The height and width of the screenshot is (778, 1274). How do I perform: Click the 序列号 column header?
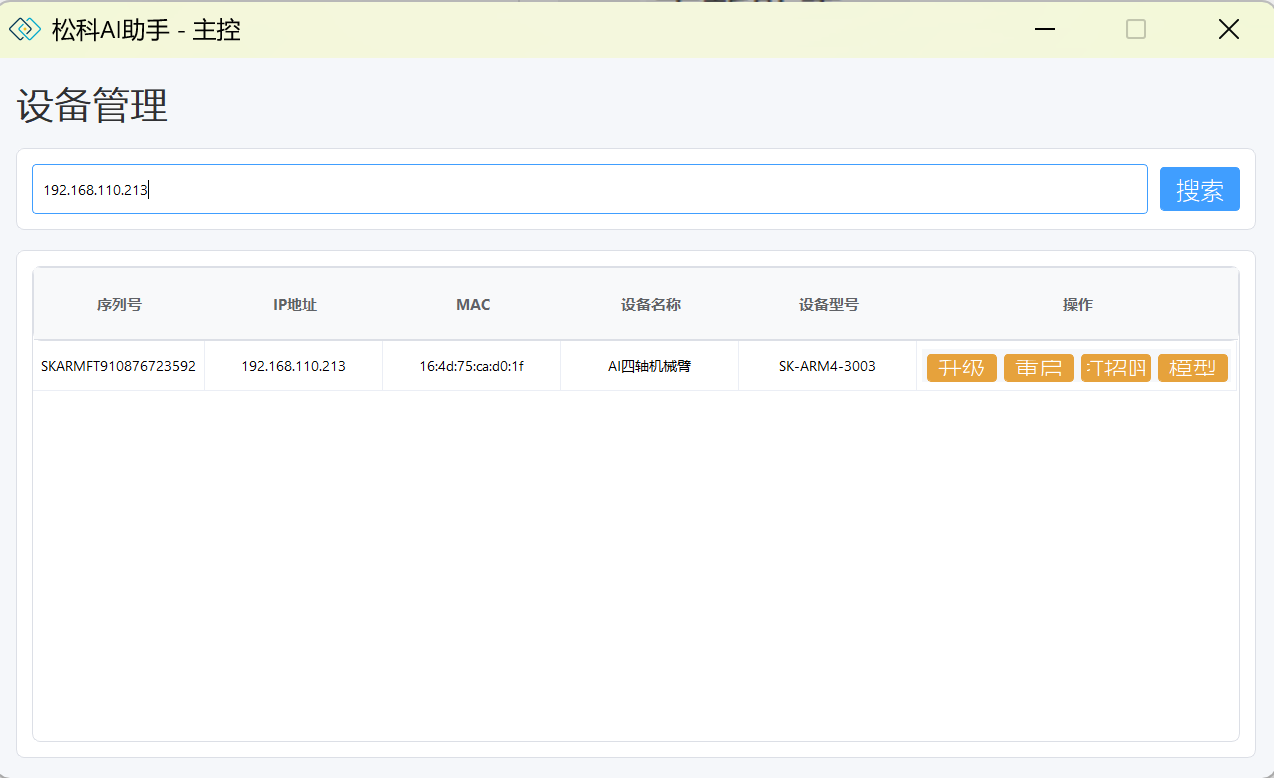(119, 305)
